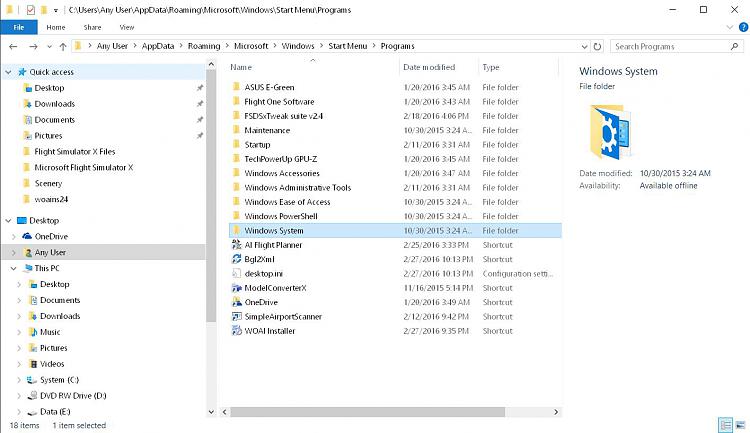The width and height of the screenshot is (750, 433).
Task: Open Customize Quick Access Toolbar dropdown
Action: coord(55,10)
